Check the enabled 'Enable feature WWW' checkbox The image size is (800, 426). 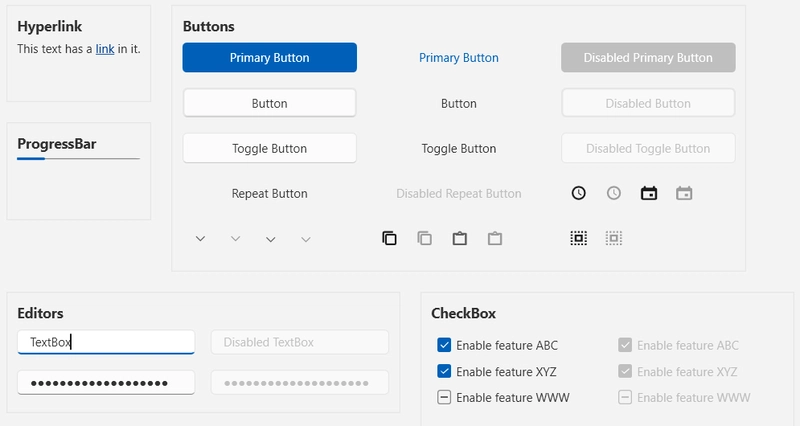(x=444, y=397)
